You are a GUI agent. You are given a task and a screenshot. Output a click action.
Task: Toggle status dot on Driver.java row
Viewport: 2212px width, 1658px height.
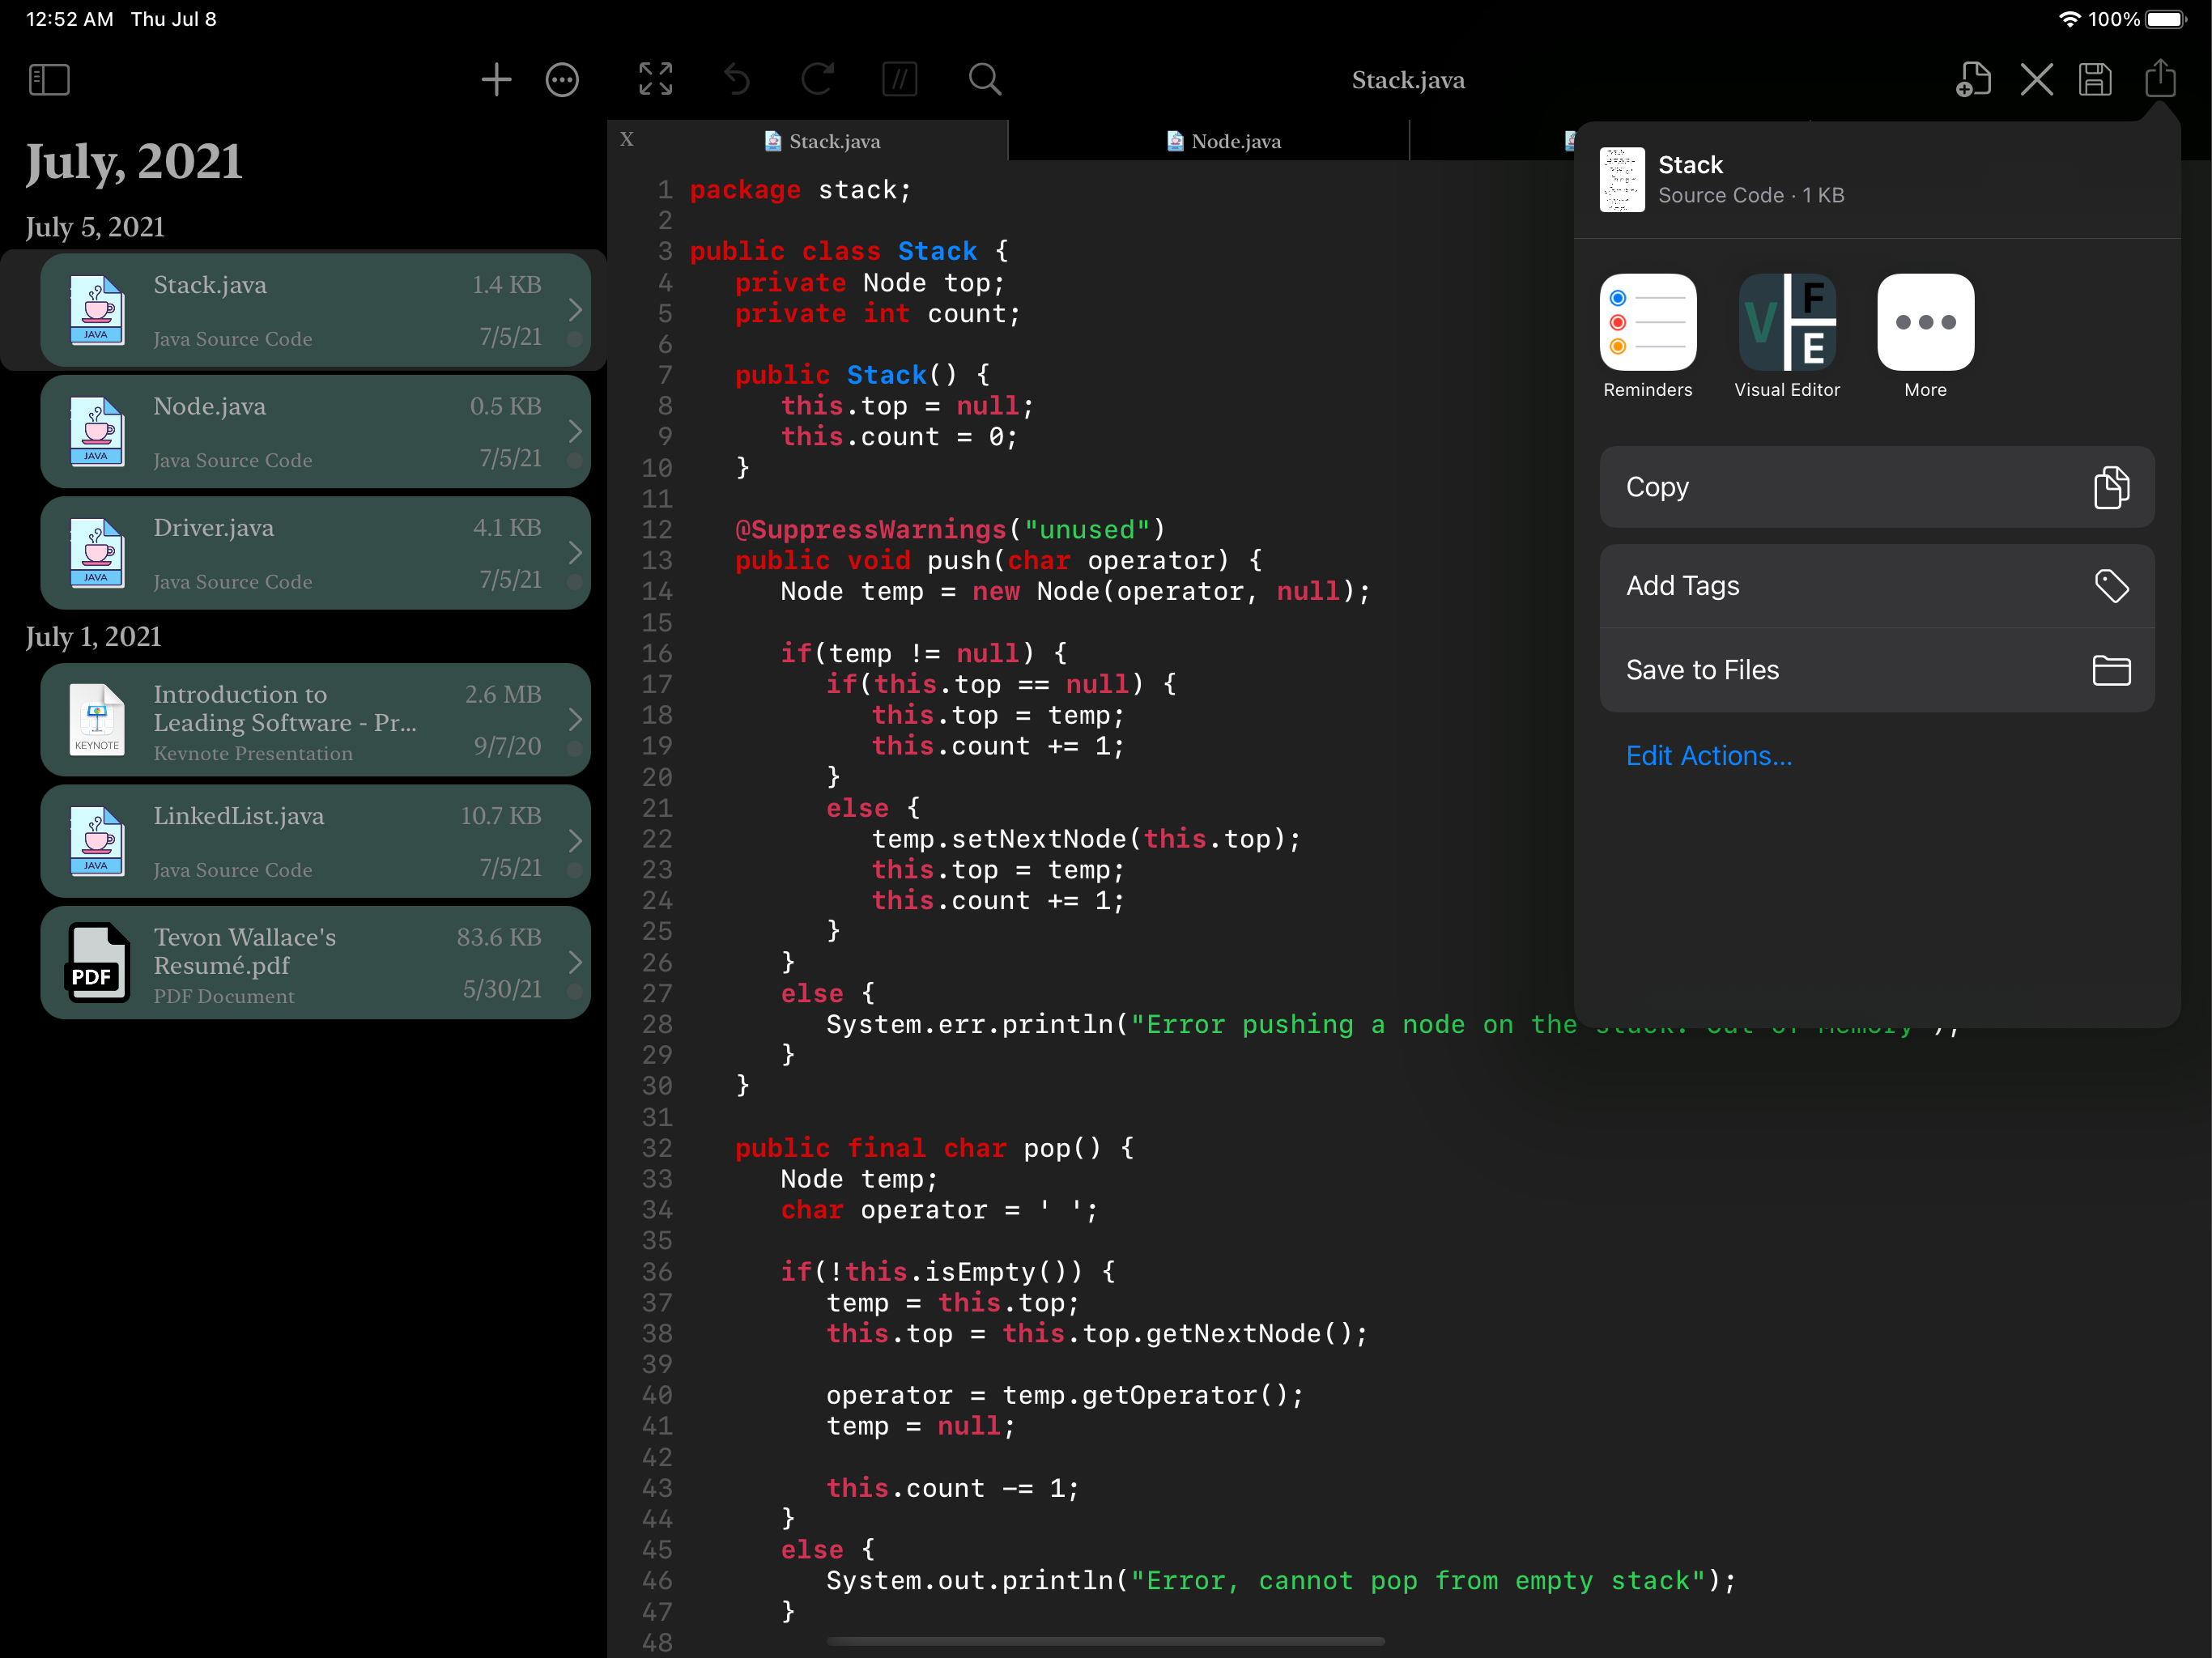coord(574,582)
